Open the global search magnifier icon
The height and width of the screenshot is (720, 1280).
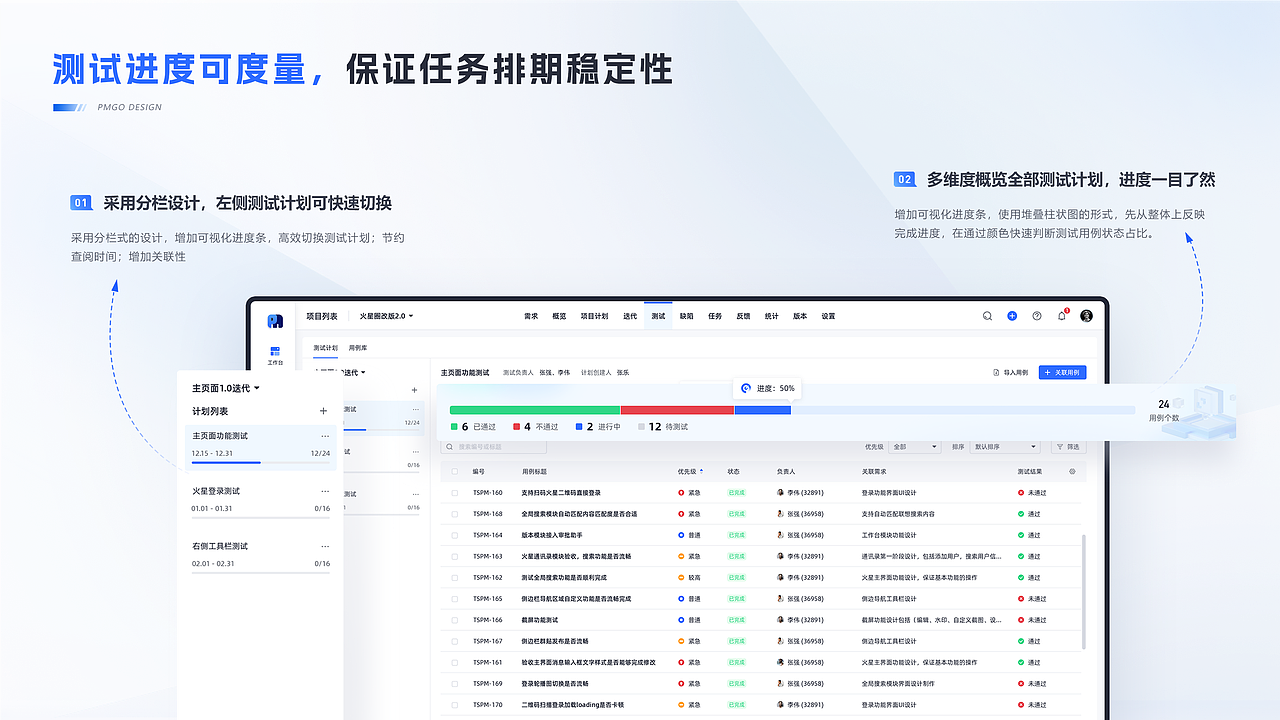[x=988, y=315]
